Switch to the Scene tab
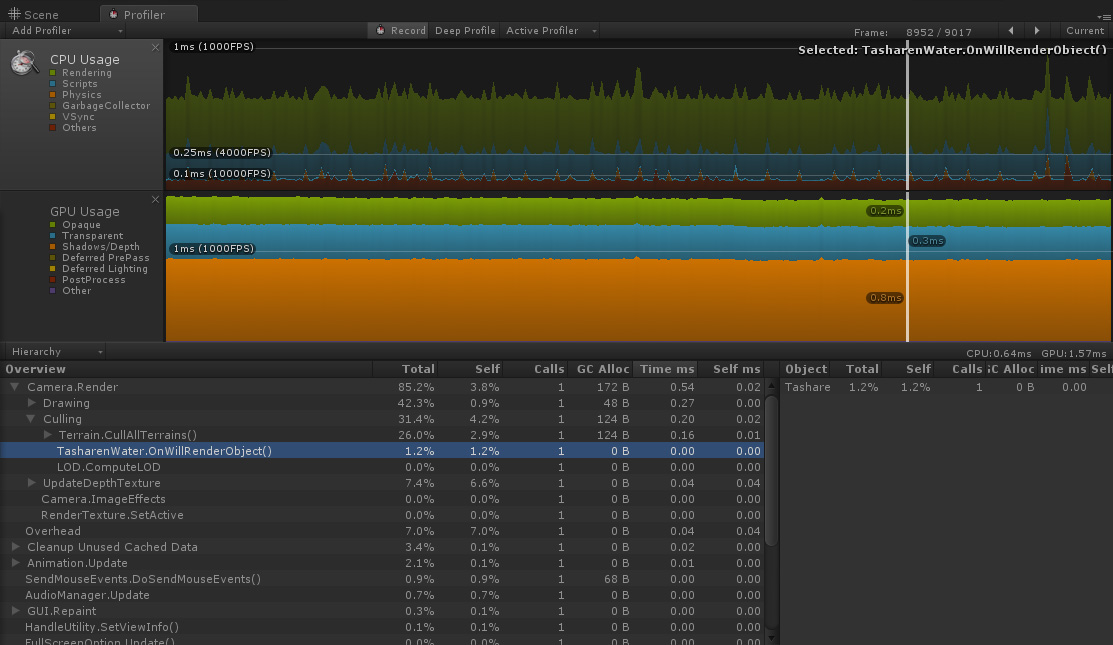1113x645 pixels. point(34,15)
